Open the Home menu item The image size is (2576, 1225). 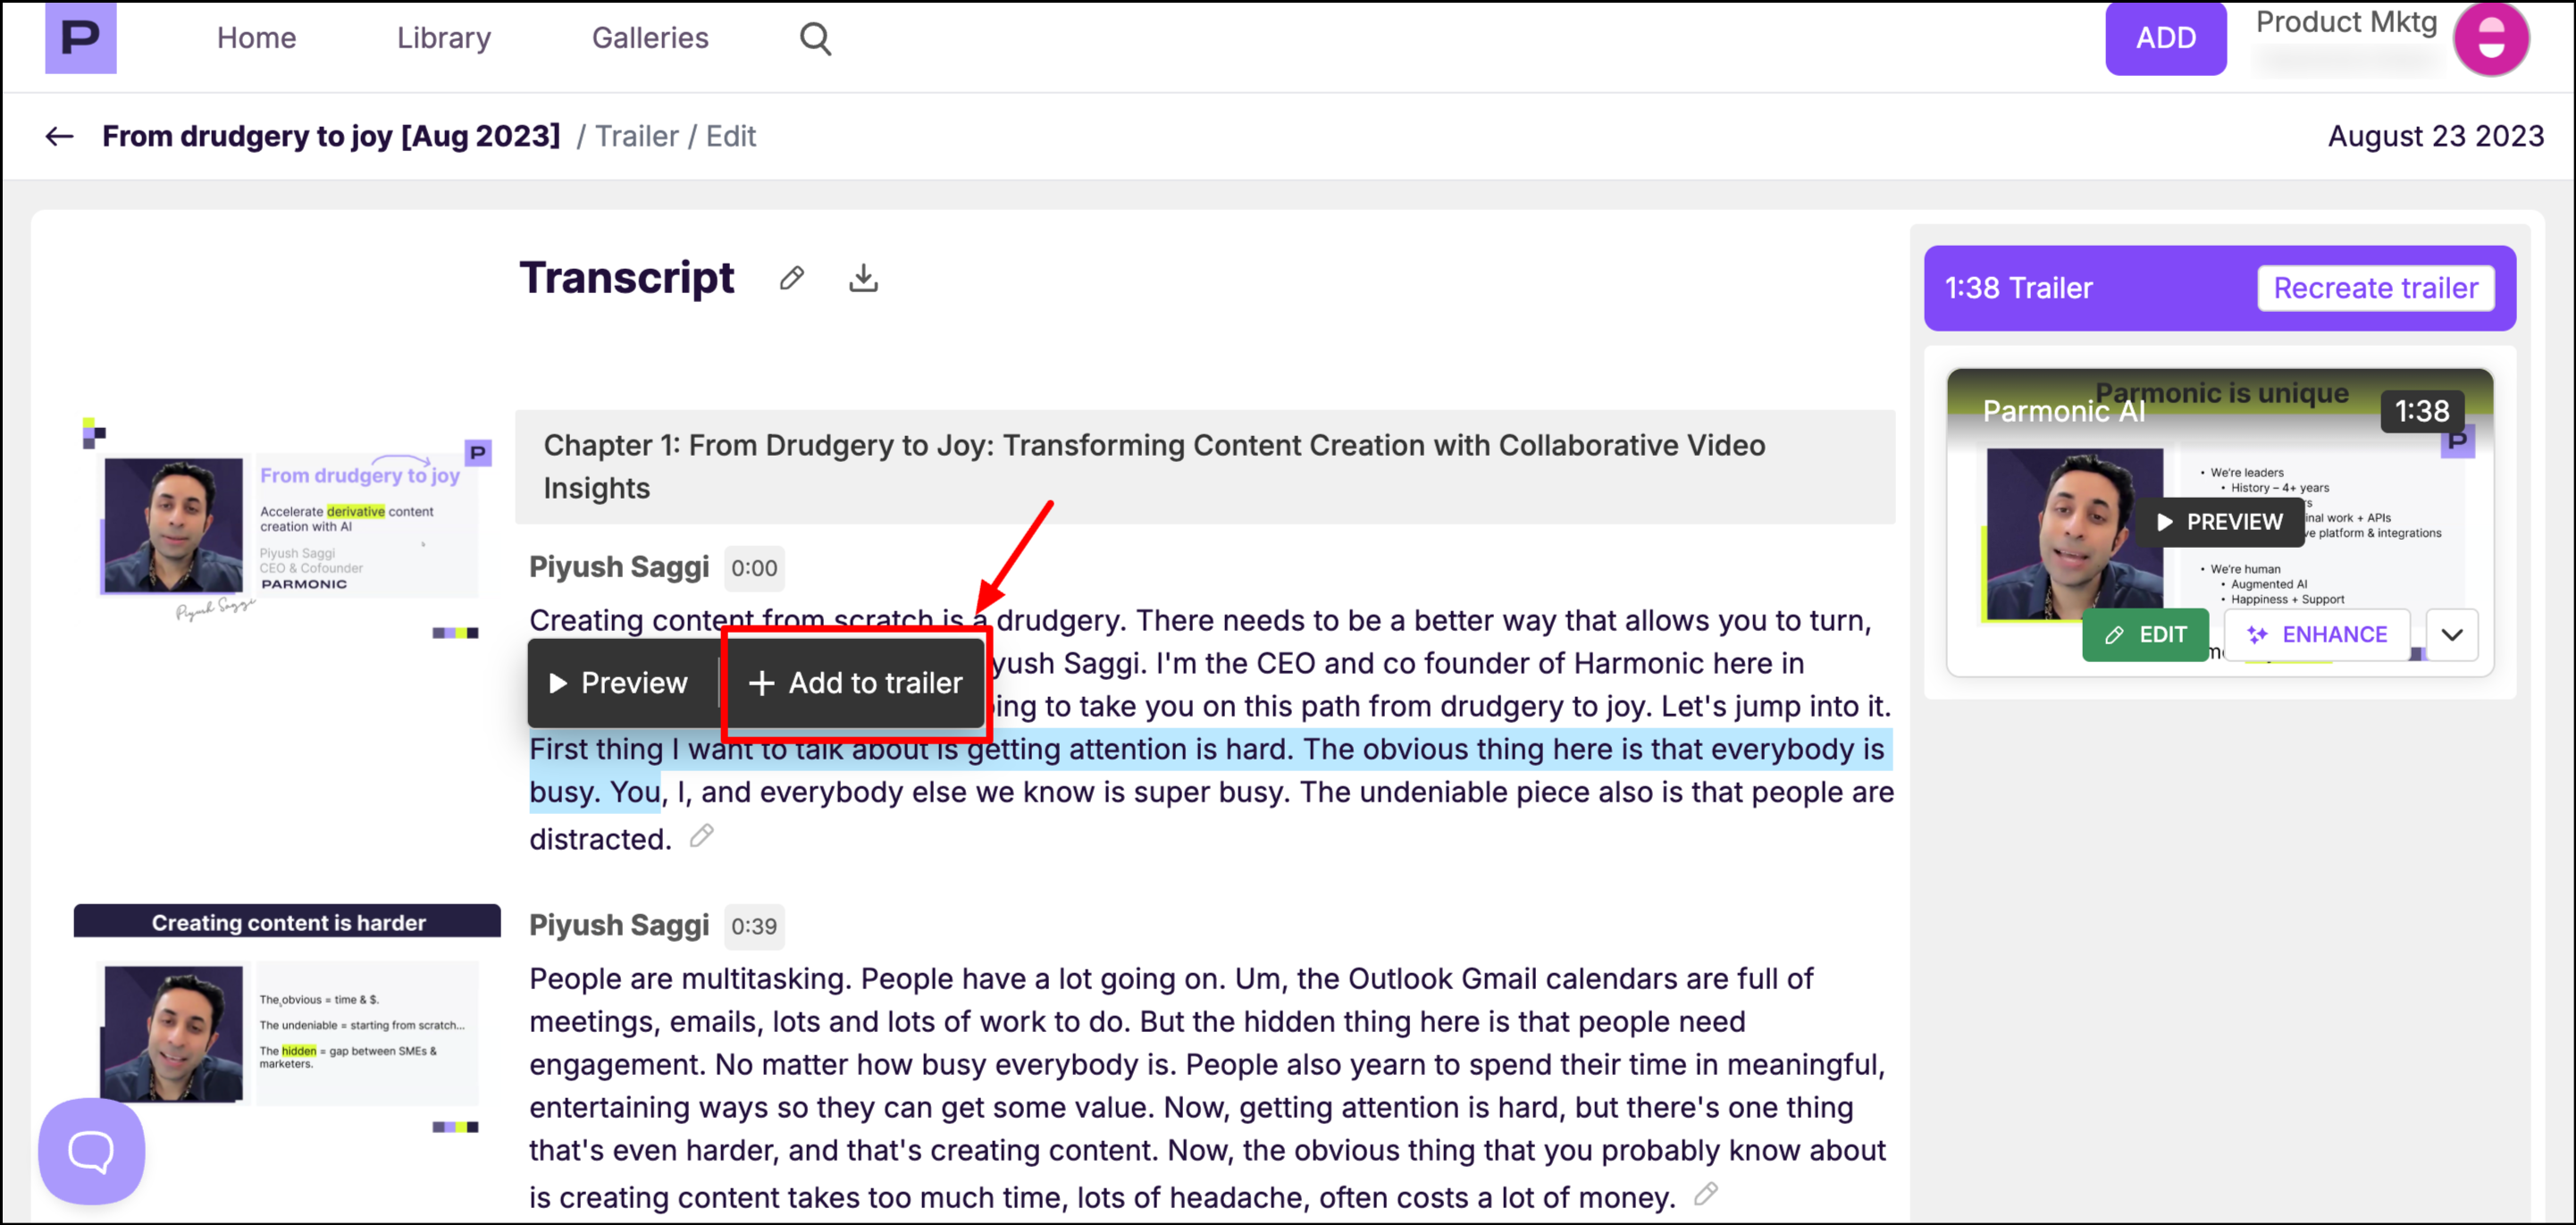[256, 38]
